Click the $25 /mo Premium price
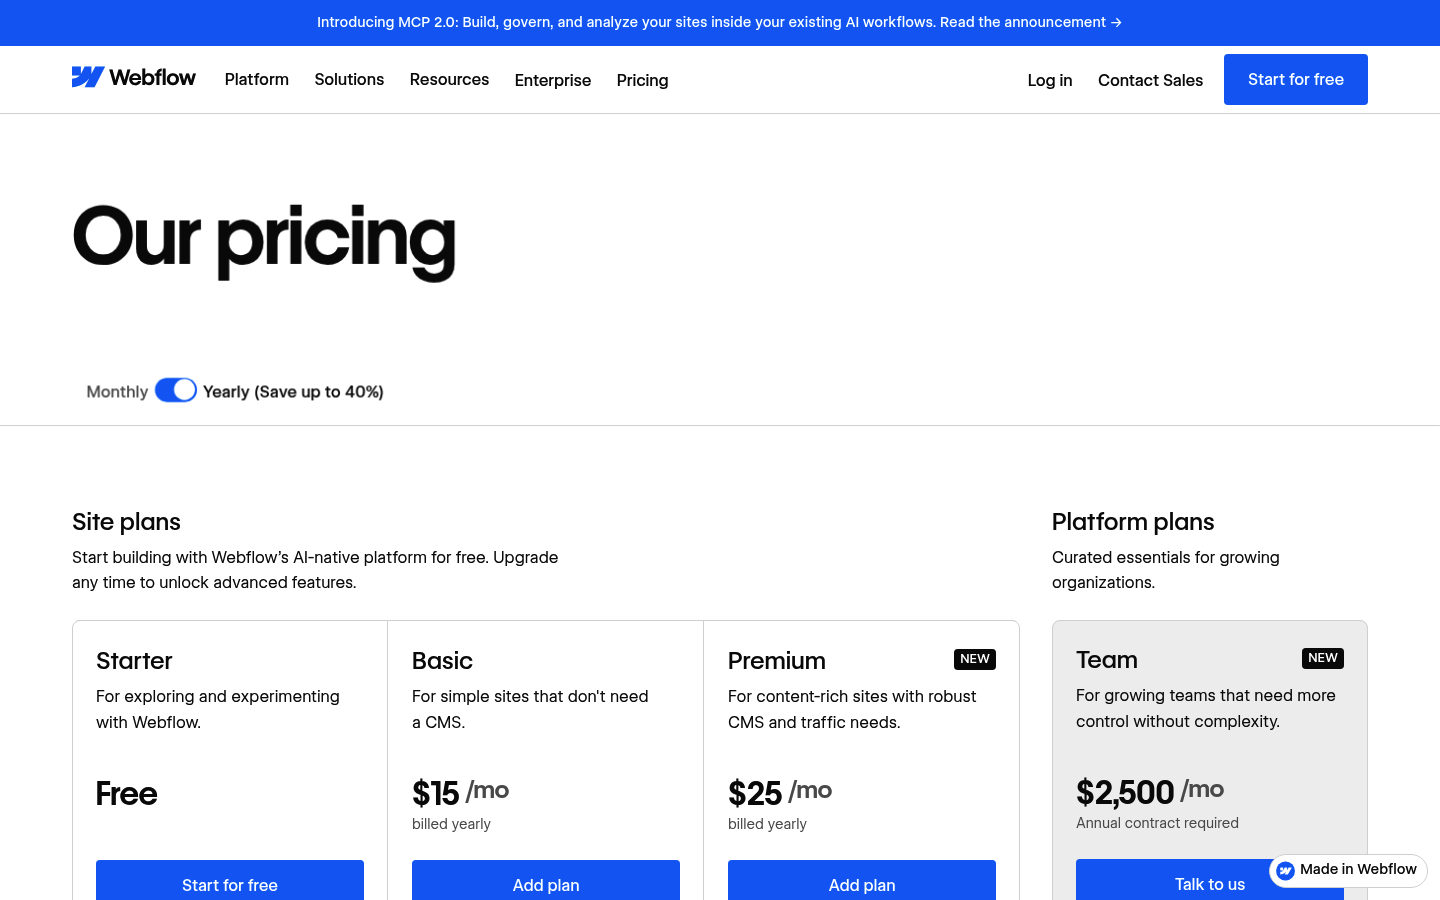The image size is (1440, 900). pos(780,792)
